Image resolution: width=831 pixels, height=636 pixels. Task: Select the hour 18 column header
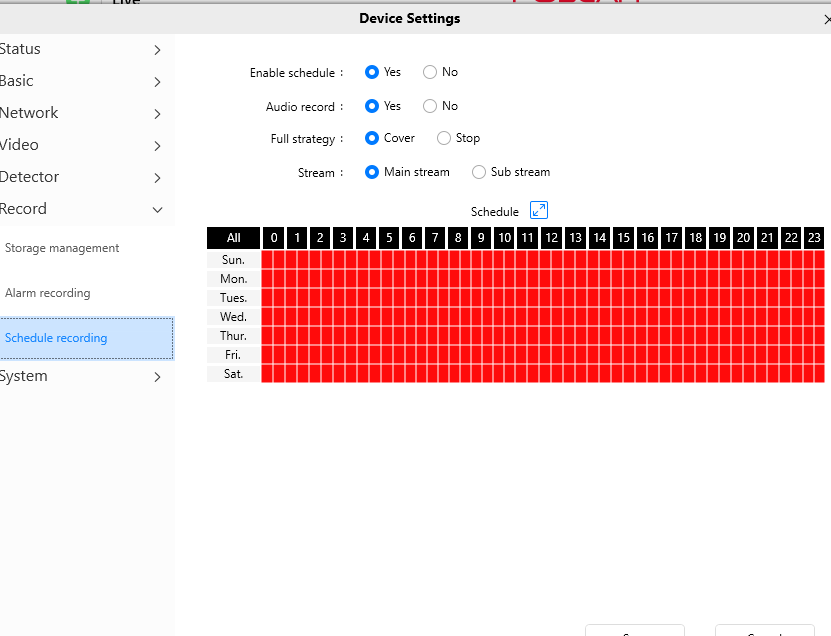click(695, 238)
